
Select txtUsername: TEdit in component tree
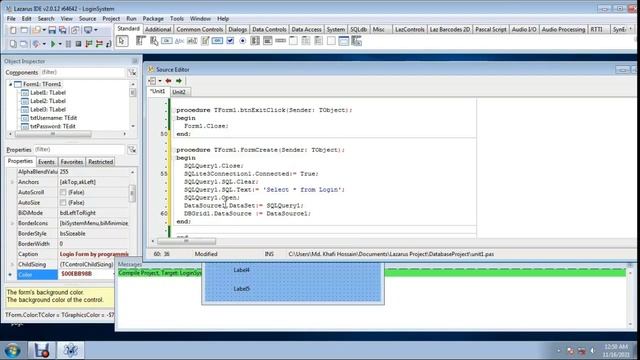coord(53,118)
